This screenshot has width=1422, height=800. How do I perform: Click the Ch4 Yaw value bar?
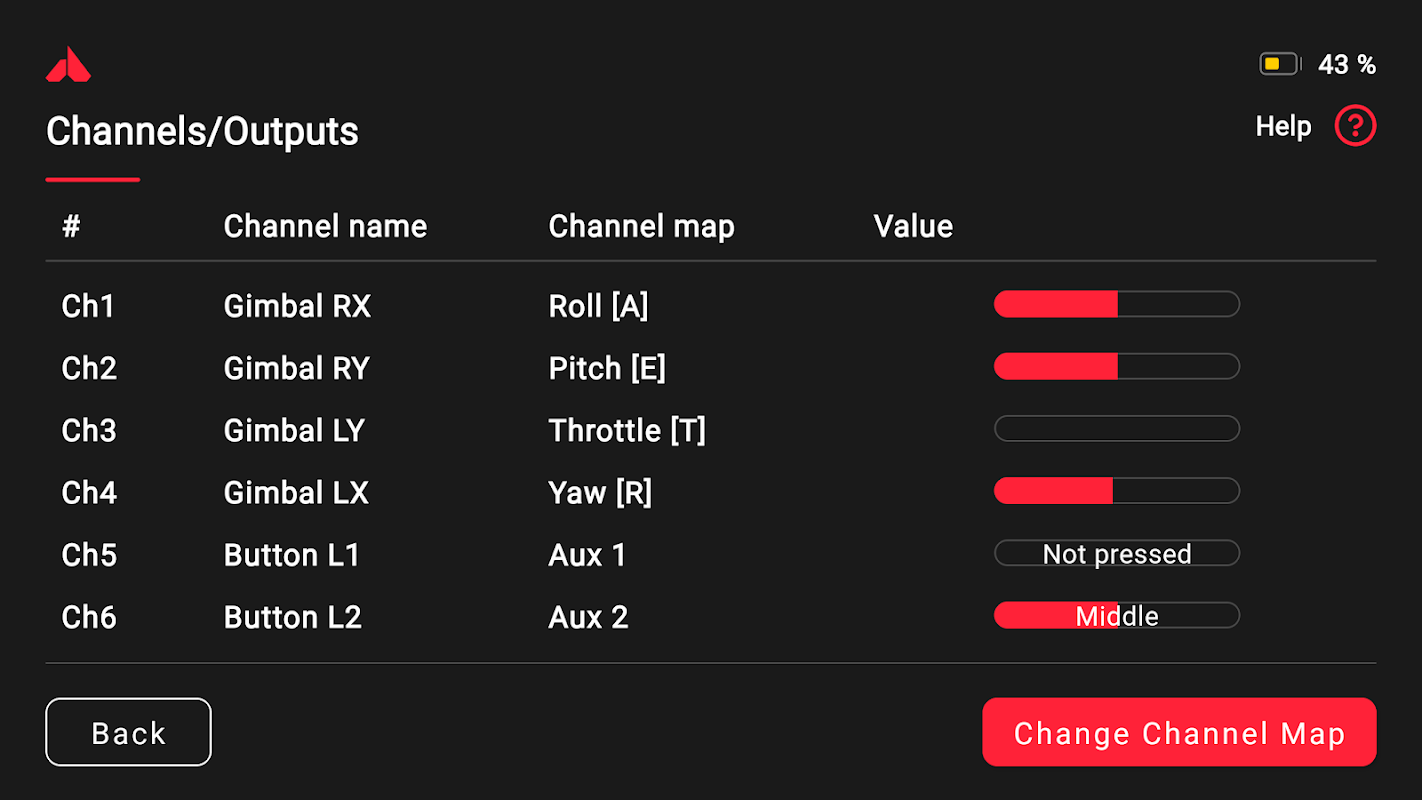coord(1116,491)
